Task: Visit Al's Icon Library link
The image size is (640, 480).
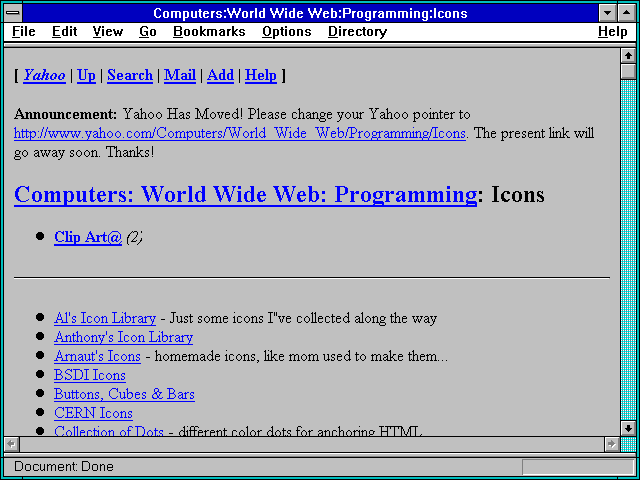Action: 105,318
